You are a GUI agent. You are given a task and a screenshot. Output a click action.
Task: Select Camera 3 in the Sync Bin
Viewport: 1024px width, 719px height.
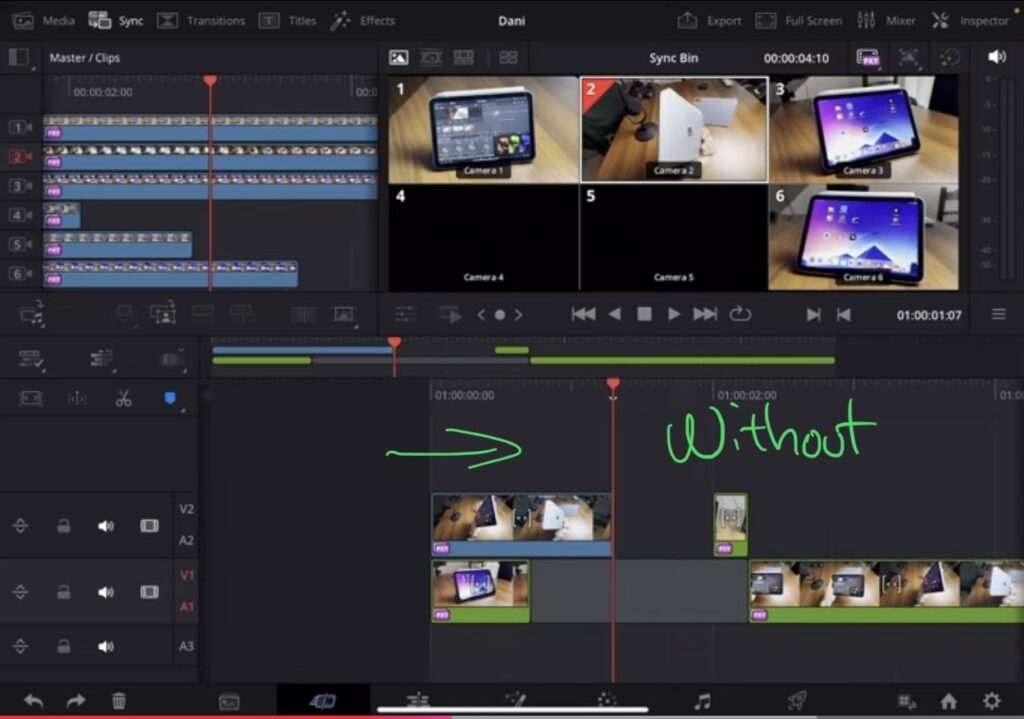(864, 130)
